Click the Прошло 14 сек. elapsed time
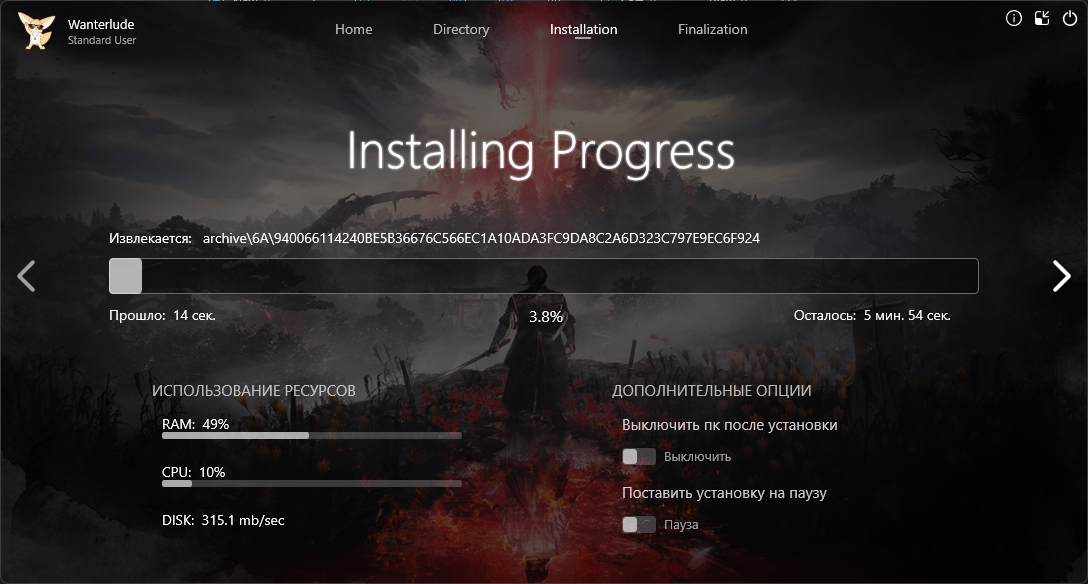 [x=162, y=315]
